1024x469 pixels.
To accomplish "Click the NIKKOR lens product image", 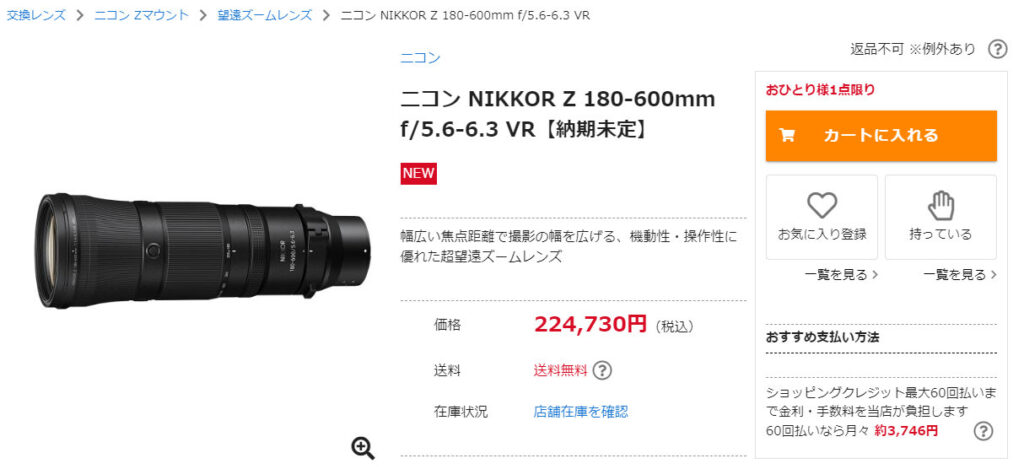I will point(202,251).
